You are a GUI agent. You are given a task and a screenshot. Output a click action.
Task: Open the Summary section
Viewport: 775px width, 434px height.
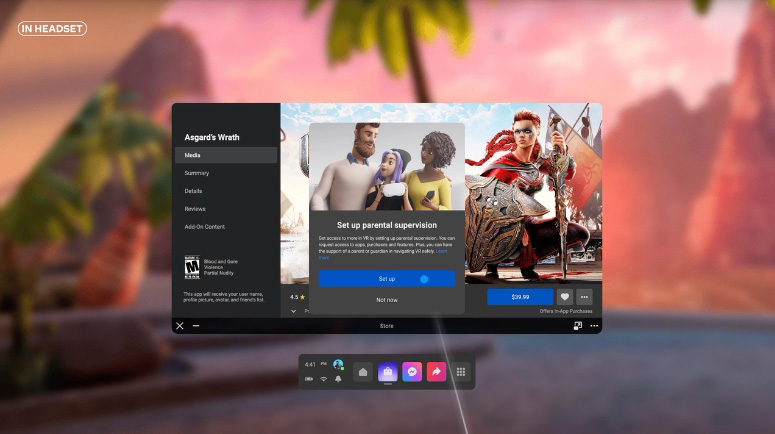coord(197,173)
